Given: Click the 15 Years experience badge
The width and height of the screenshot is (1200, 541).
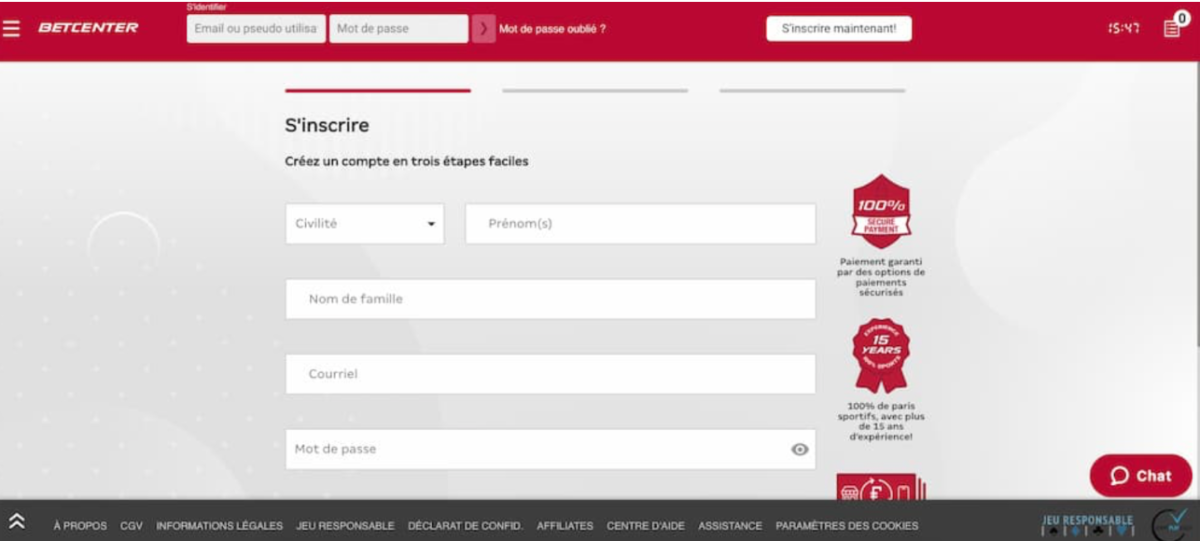Looking at the screenshot, I should (881, 355).
